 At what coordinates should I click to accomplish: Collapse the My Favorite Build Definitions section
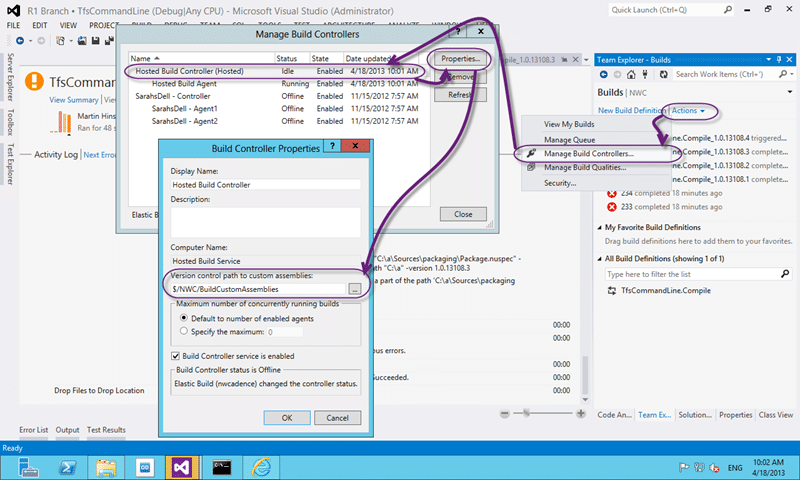pyautogui.click(x=599, y=228)
